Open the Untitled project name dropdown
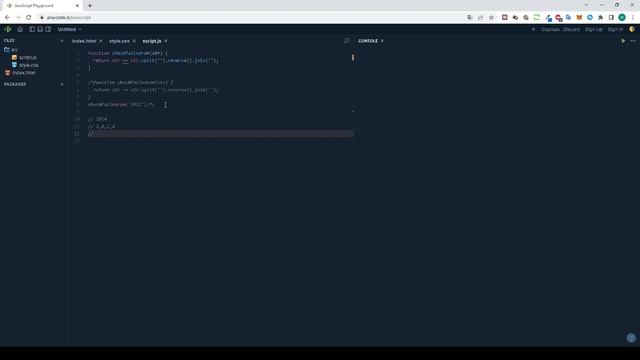640x360 pixels. coord(69,29)
